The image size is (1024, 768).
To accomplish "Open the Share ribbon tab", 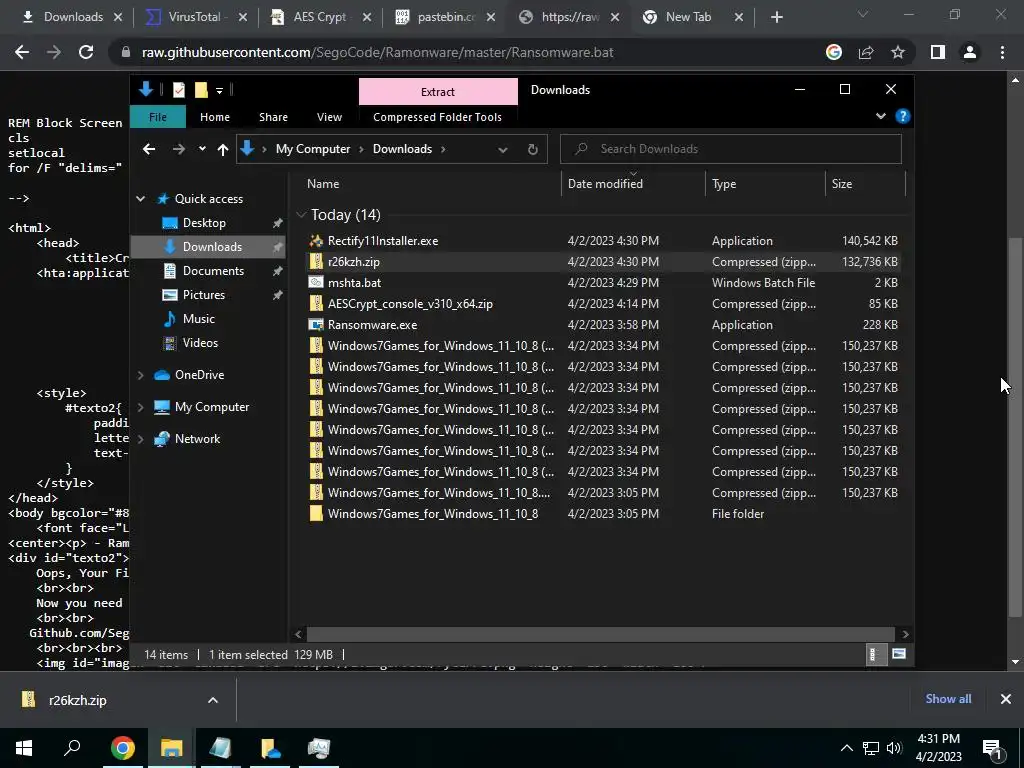I will point(273,117).
